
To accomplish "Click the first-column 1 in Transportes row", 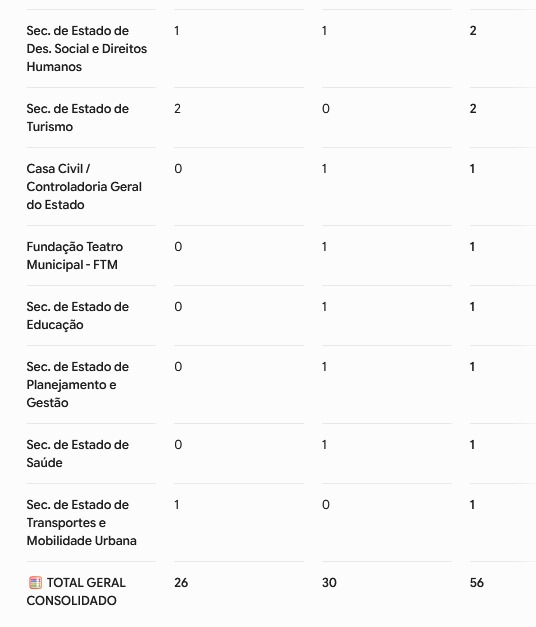I will (x=177, y=505).
